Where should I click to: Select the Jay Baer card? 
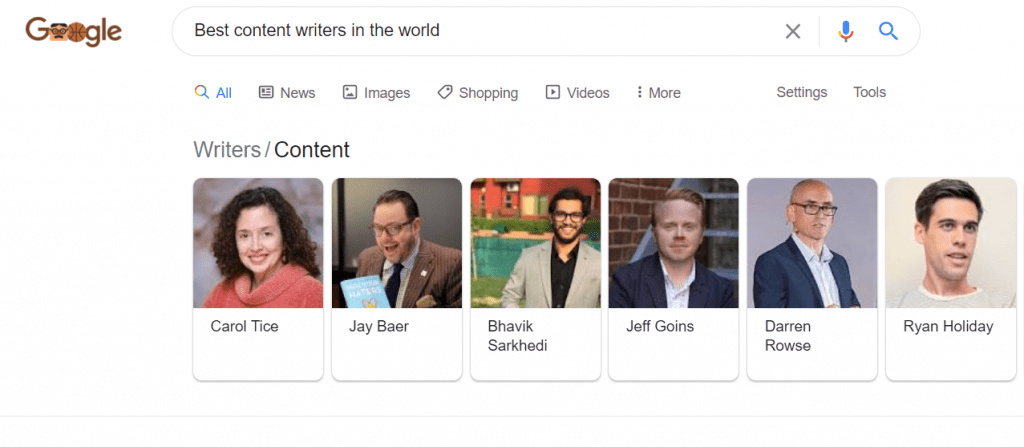tap(396, 279)
